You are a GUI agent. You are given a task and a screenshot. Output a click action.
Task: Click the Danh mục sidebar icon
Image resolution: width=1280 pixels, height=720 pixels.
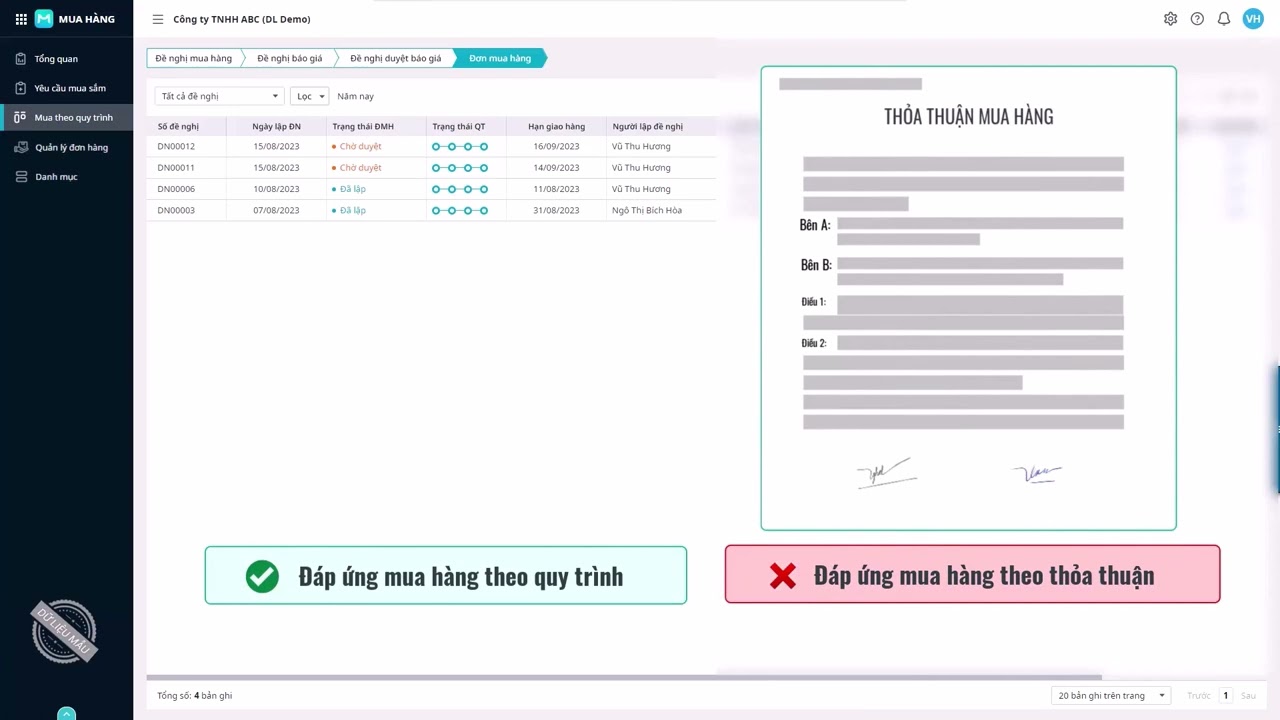pyautogui.click(x=21, y=177)
